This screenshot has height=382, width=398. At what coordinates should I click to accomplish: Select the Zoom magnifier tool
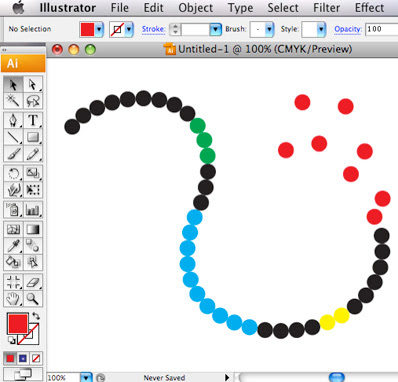pos(33,299)
